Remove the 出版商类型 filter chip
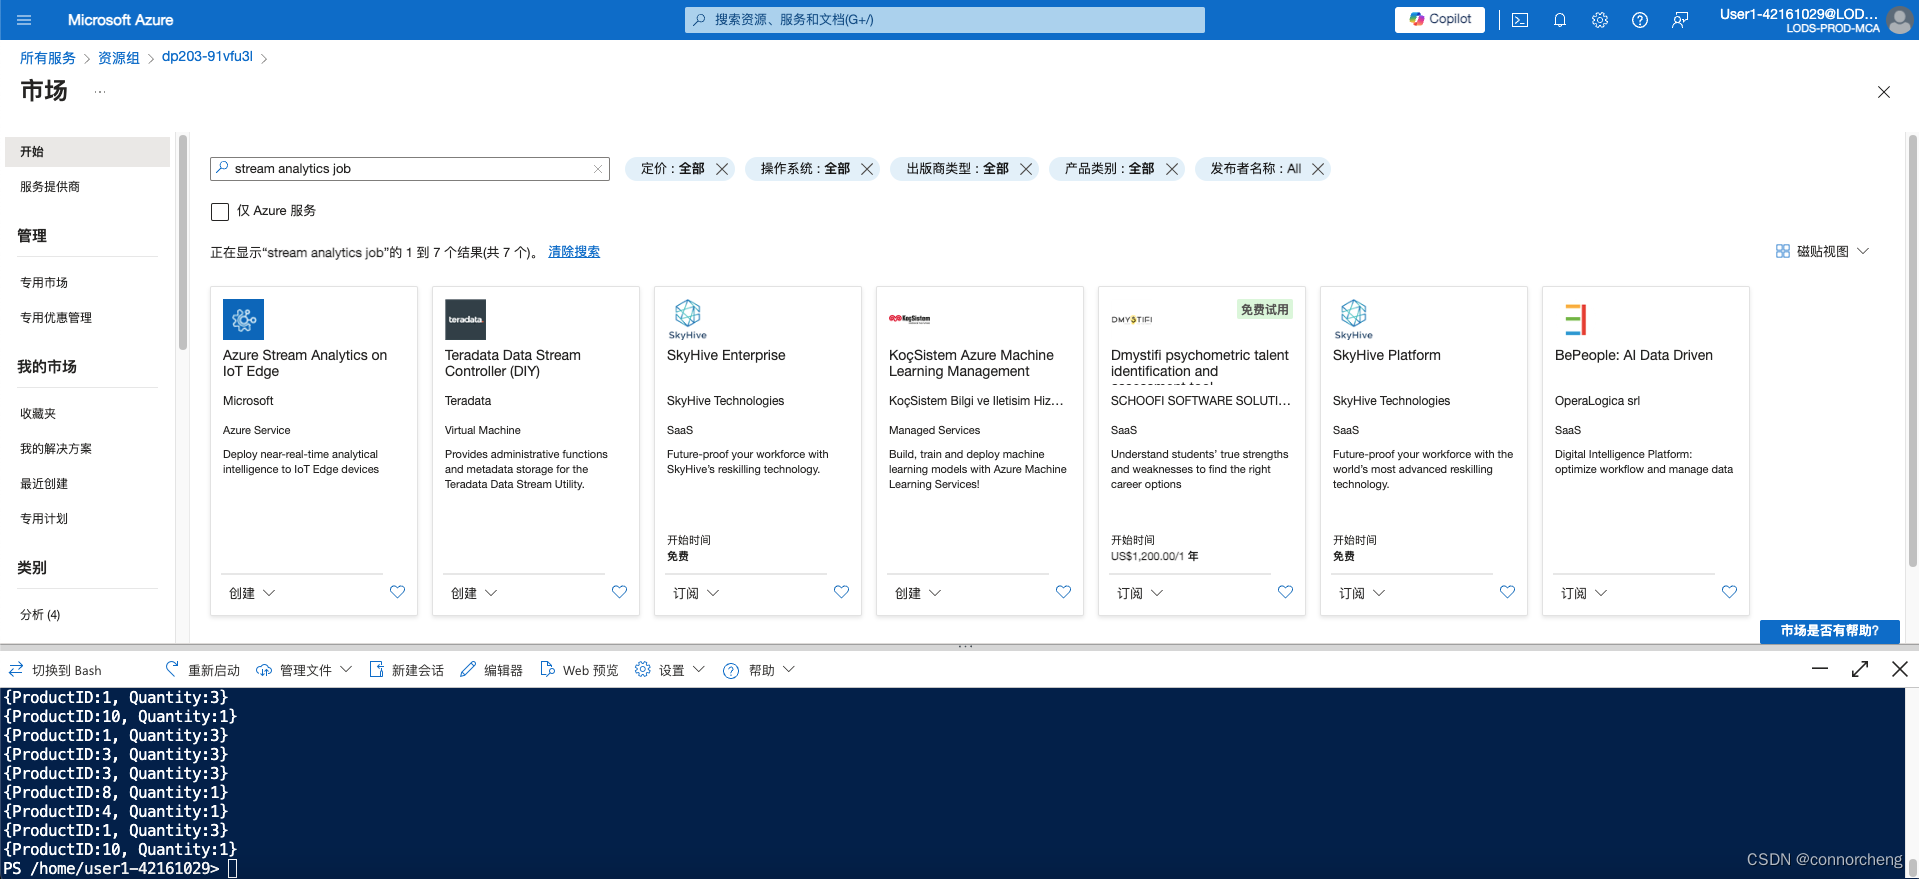The image size is (1919, 879). [1026, 169]
